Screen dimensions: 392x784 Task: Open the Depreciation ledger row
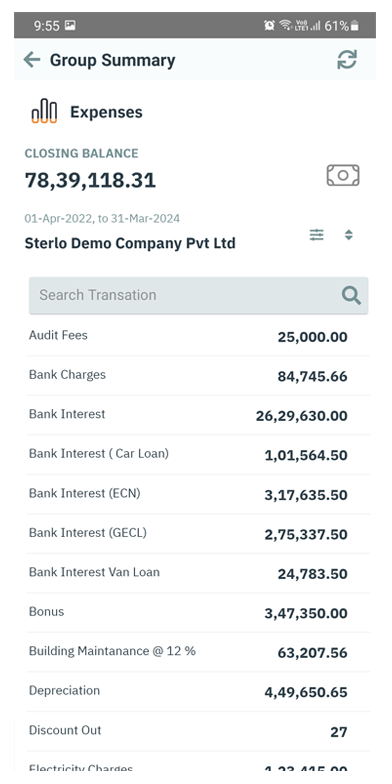click(x=198, y=692)
